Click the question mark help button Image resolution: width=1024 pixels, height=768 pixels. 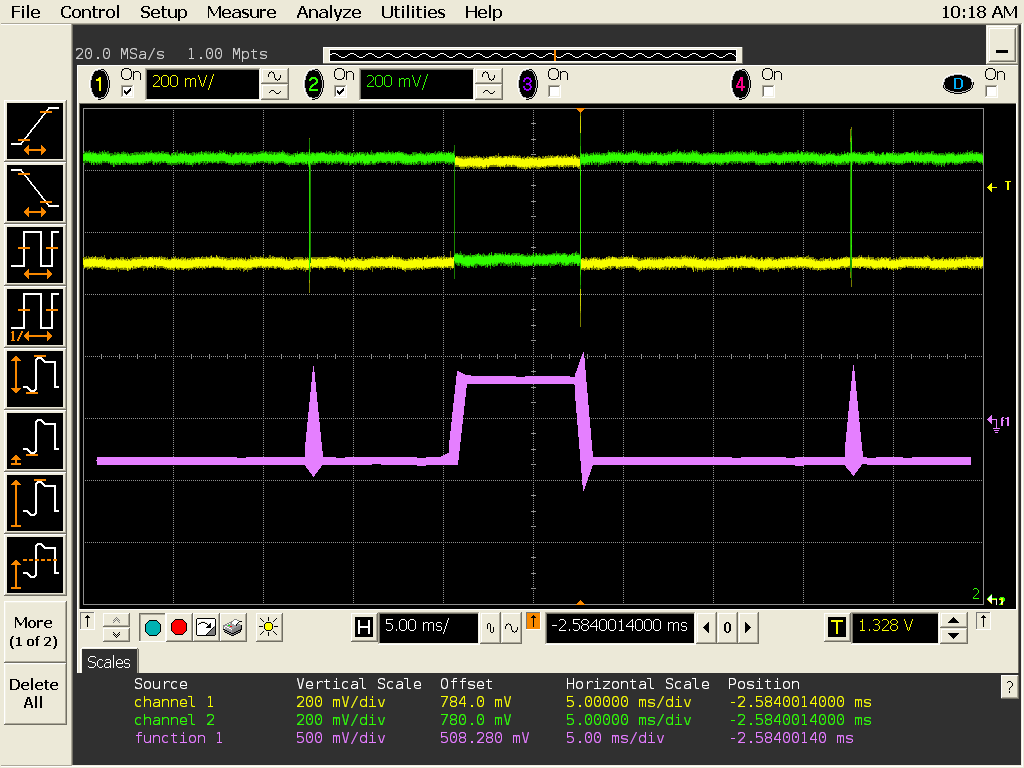tap(1009, 686)
